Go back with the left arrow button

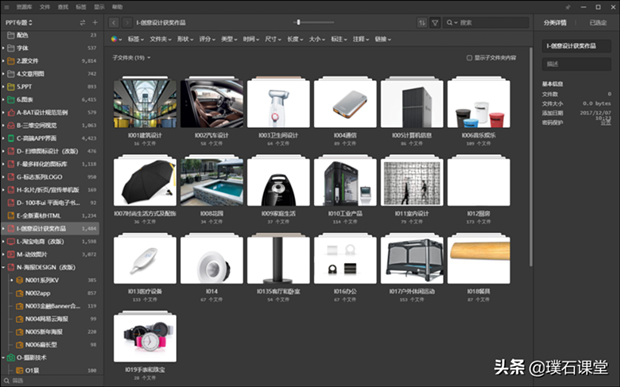point(114,23)
